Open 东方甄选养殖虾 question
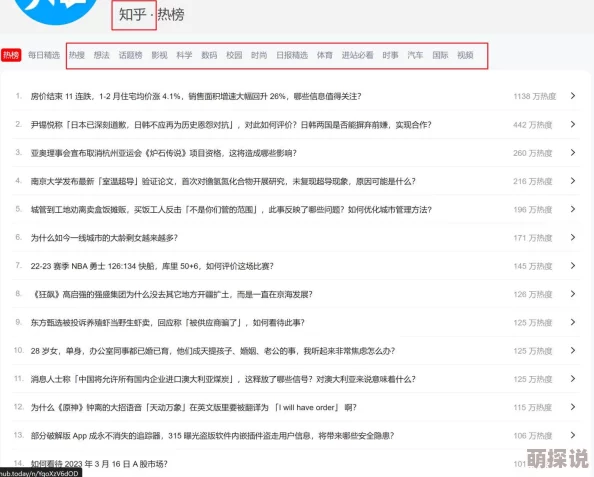The height and width of the screenshot is (477, 594). coord(167,322)
